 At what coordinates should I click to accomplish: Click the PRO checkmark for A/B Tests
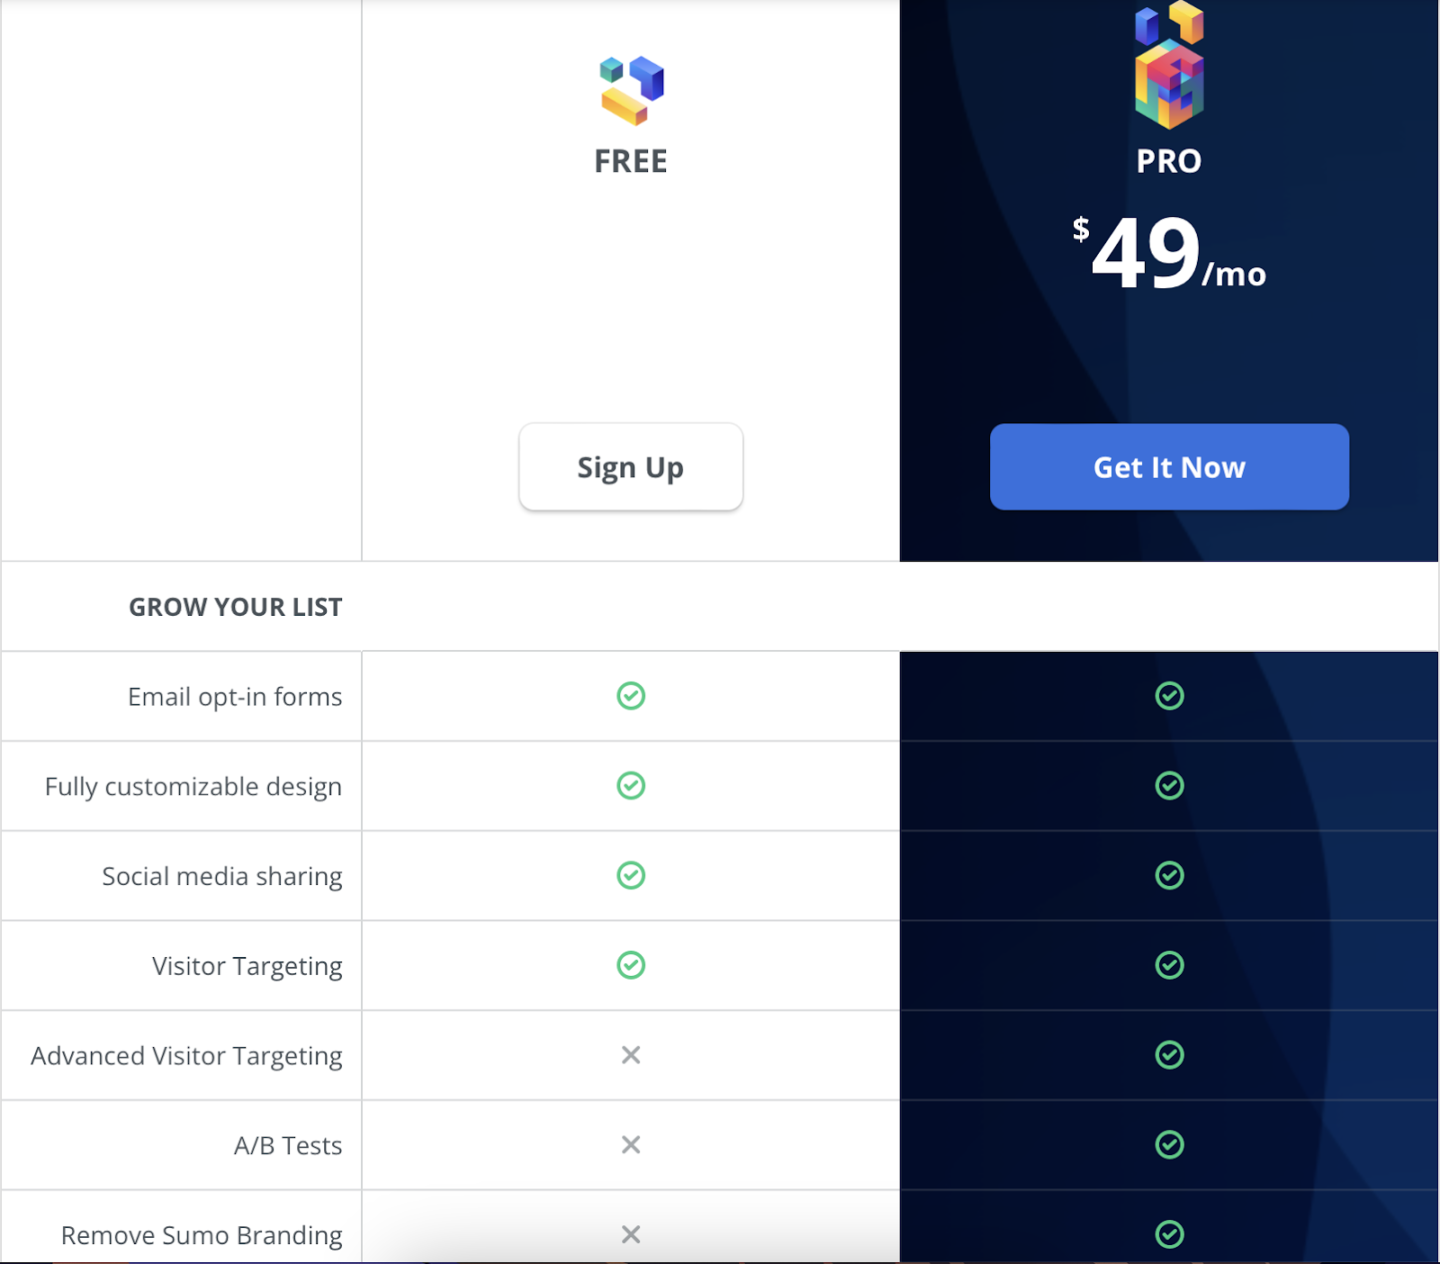[1168, 1145]
